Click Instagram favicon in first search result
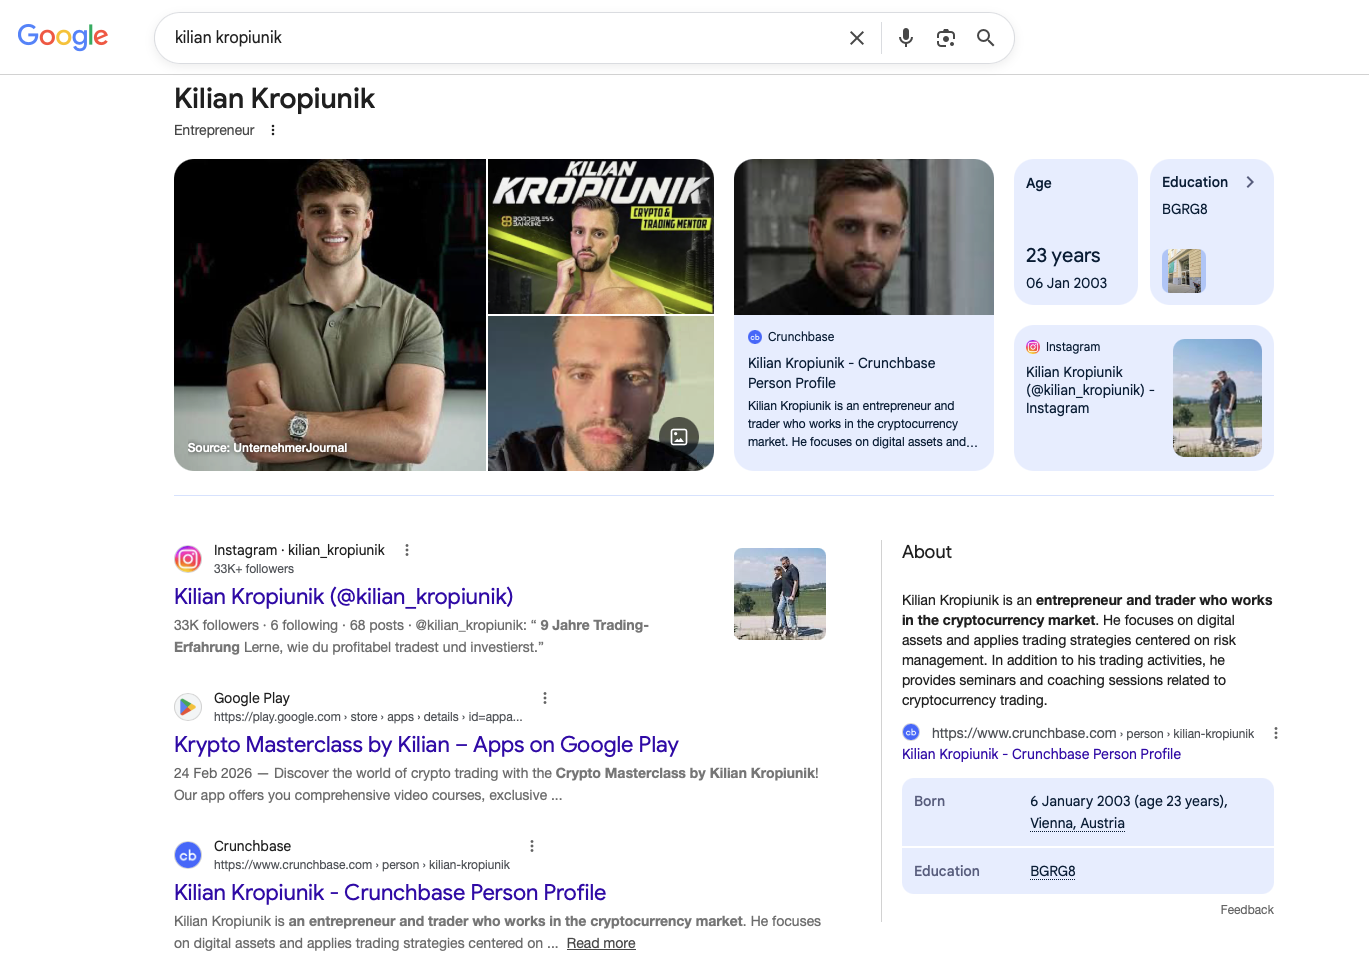 pos(188,559)
